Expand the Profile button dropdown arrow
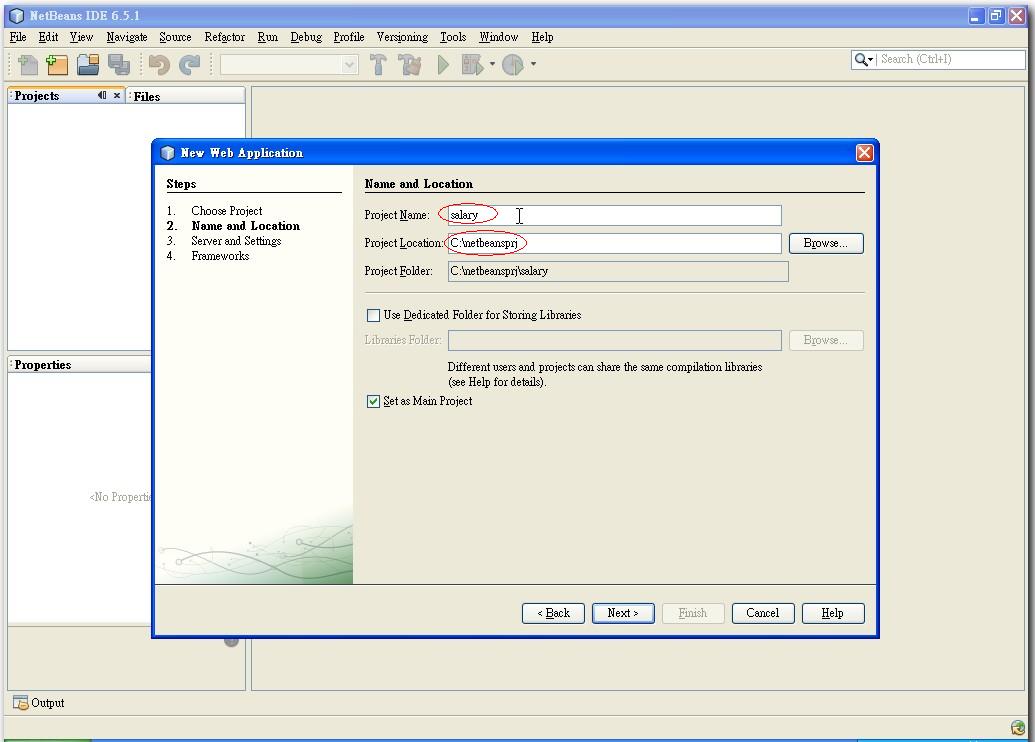Image resolution: width=1035 pixels, height=742 pixels. (x=533, y=64)
